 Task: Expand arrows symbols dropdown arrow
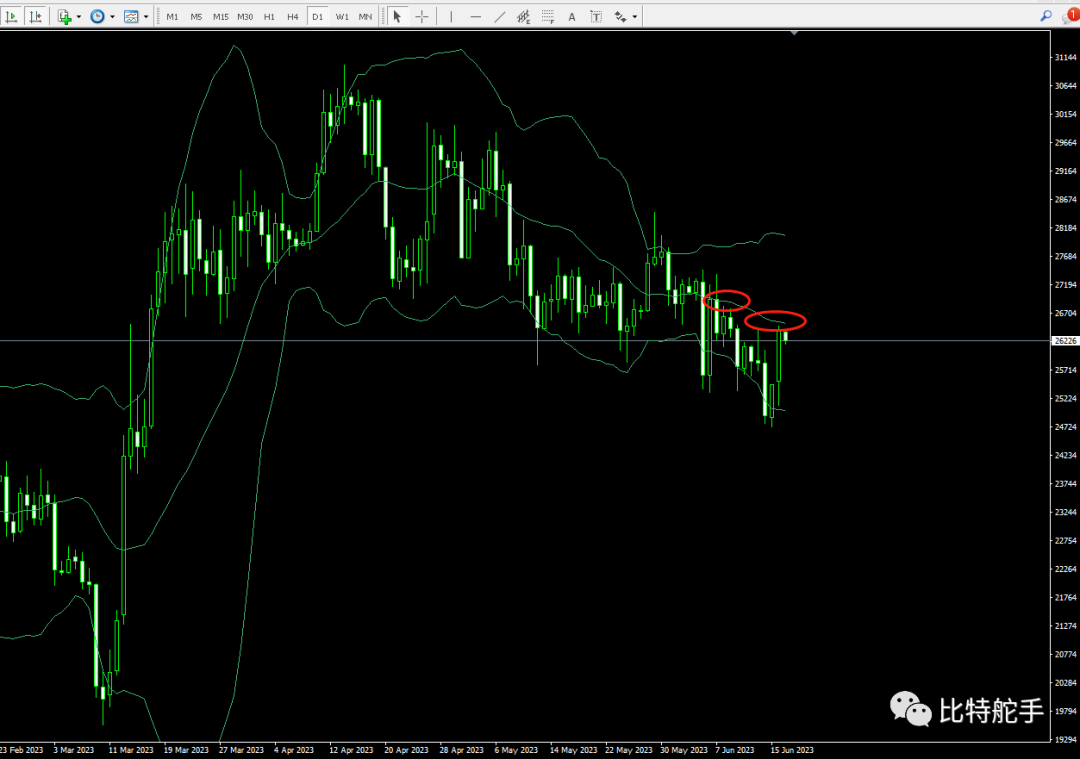pos(634,17)
